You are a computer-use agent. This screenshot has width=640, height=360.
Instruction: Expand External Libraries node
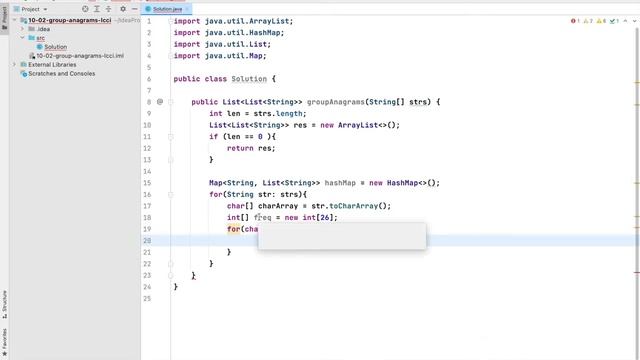click(x=15, y=64)
